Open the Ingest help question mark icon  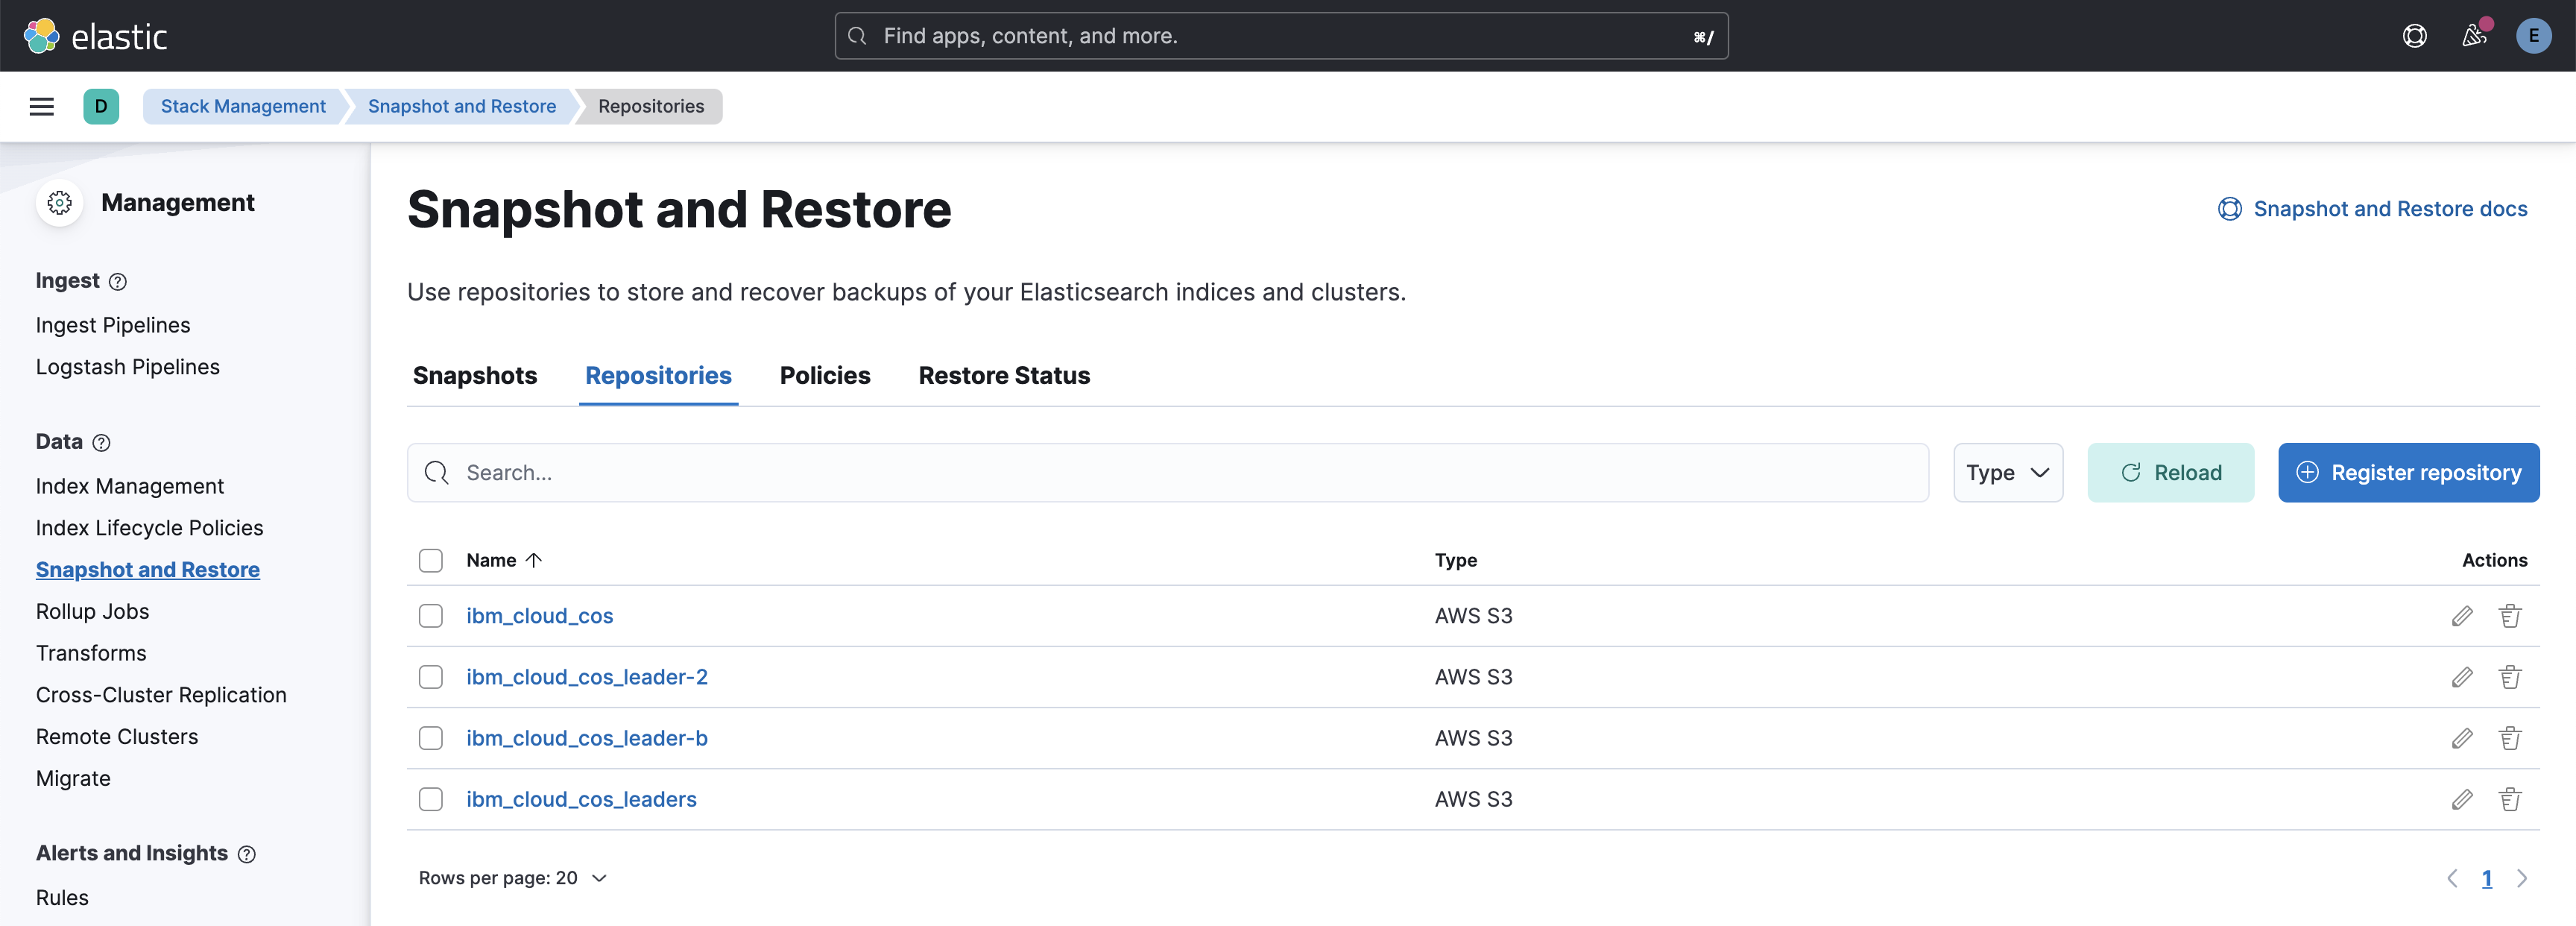pyautogui.click(x=117, y=282)
